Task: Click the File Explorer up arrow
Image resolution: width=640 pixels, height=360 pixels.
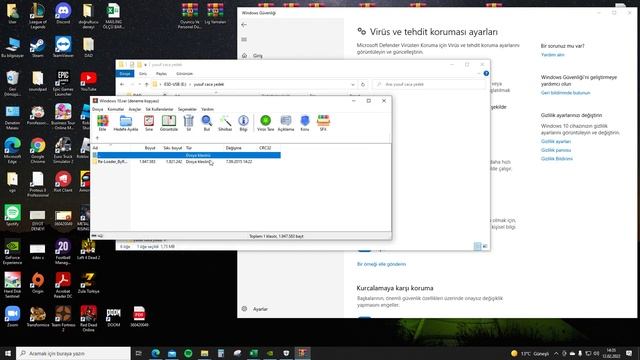Action: (x=147, y=84)
